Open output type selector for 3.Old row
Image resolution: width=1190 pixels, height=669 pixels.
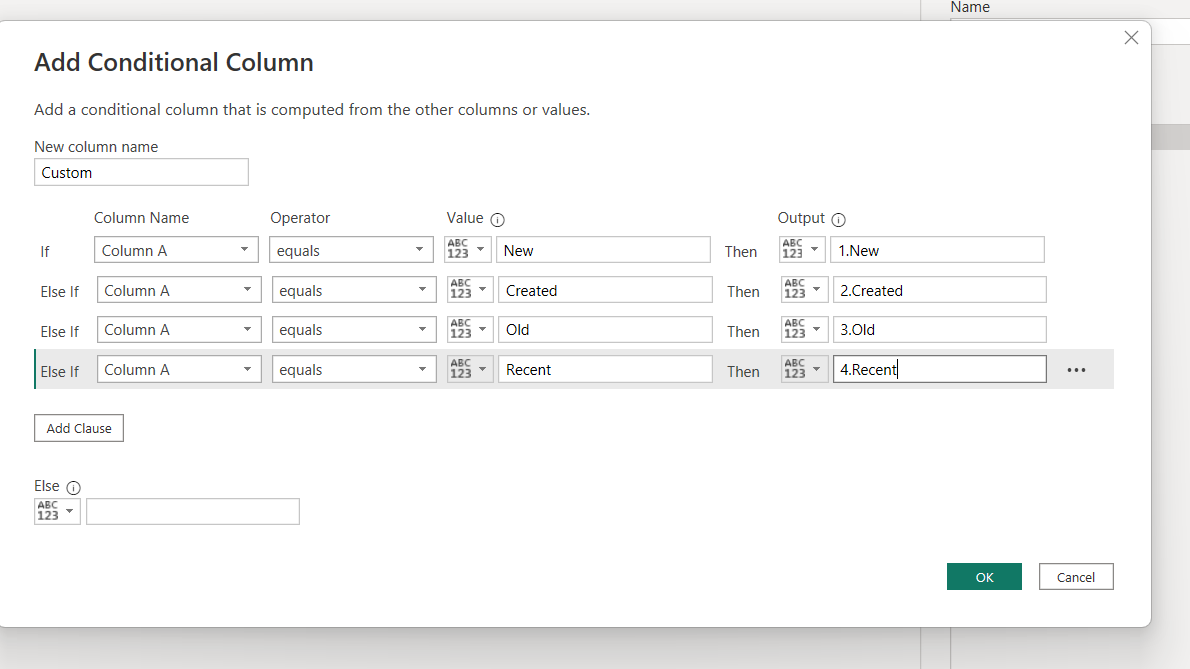804,329
